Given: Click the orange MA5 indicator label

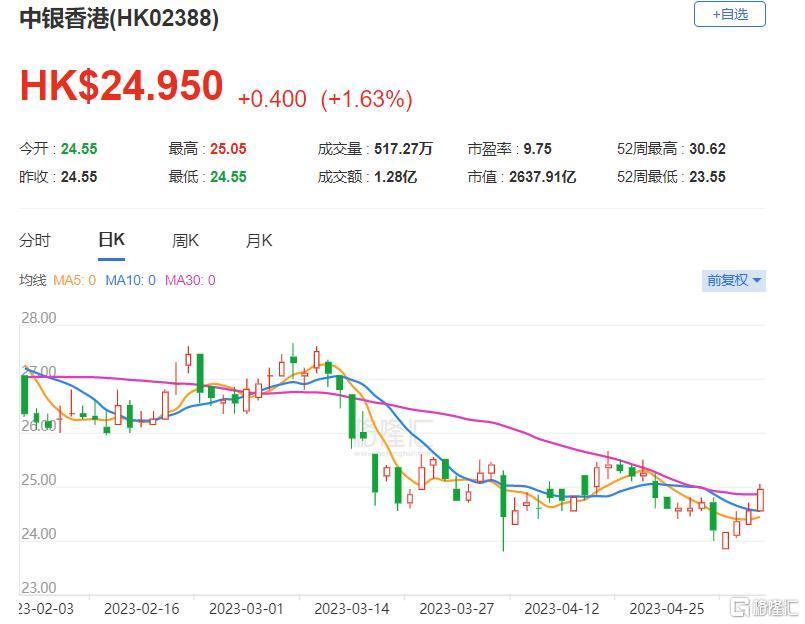Looking at the screenshot, I should (x=77, y=280).
